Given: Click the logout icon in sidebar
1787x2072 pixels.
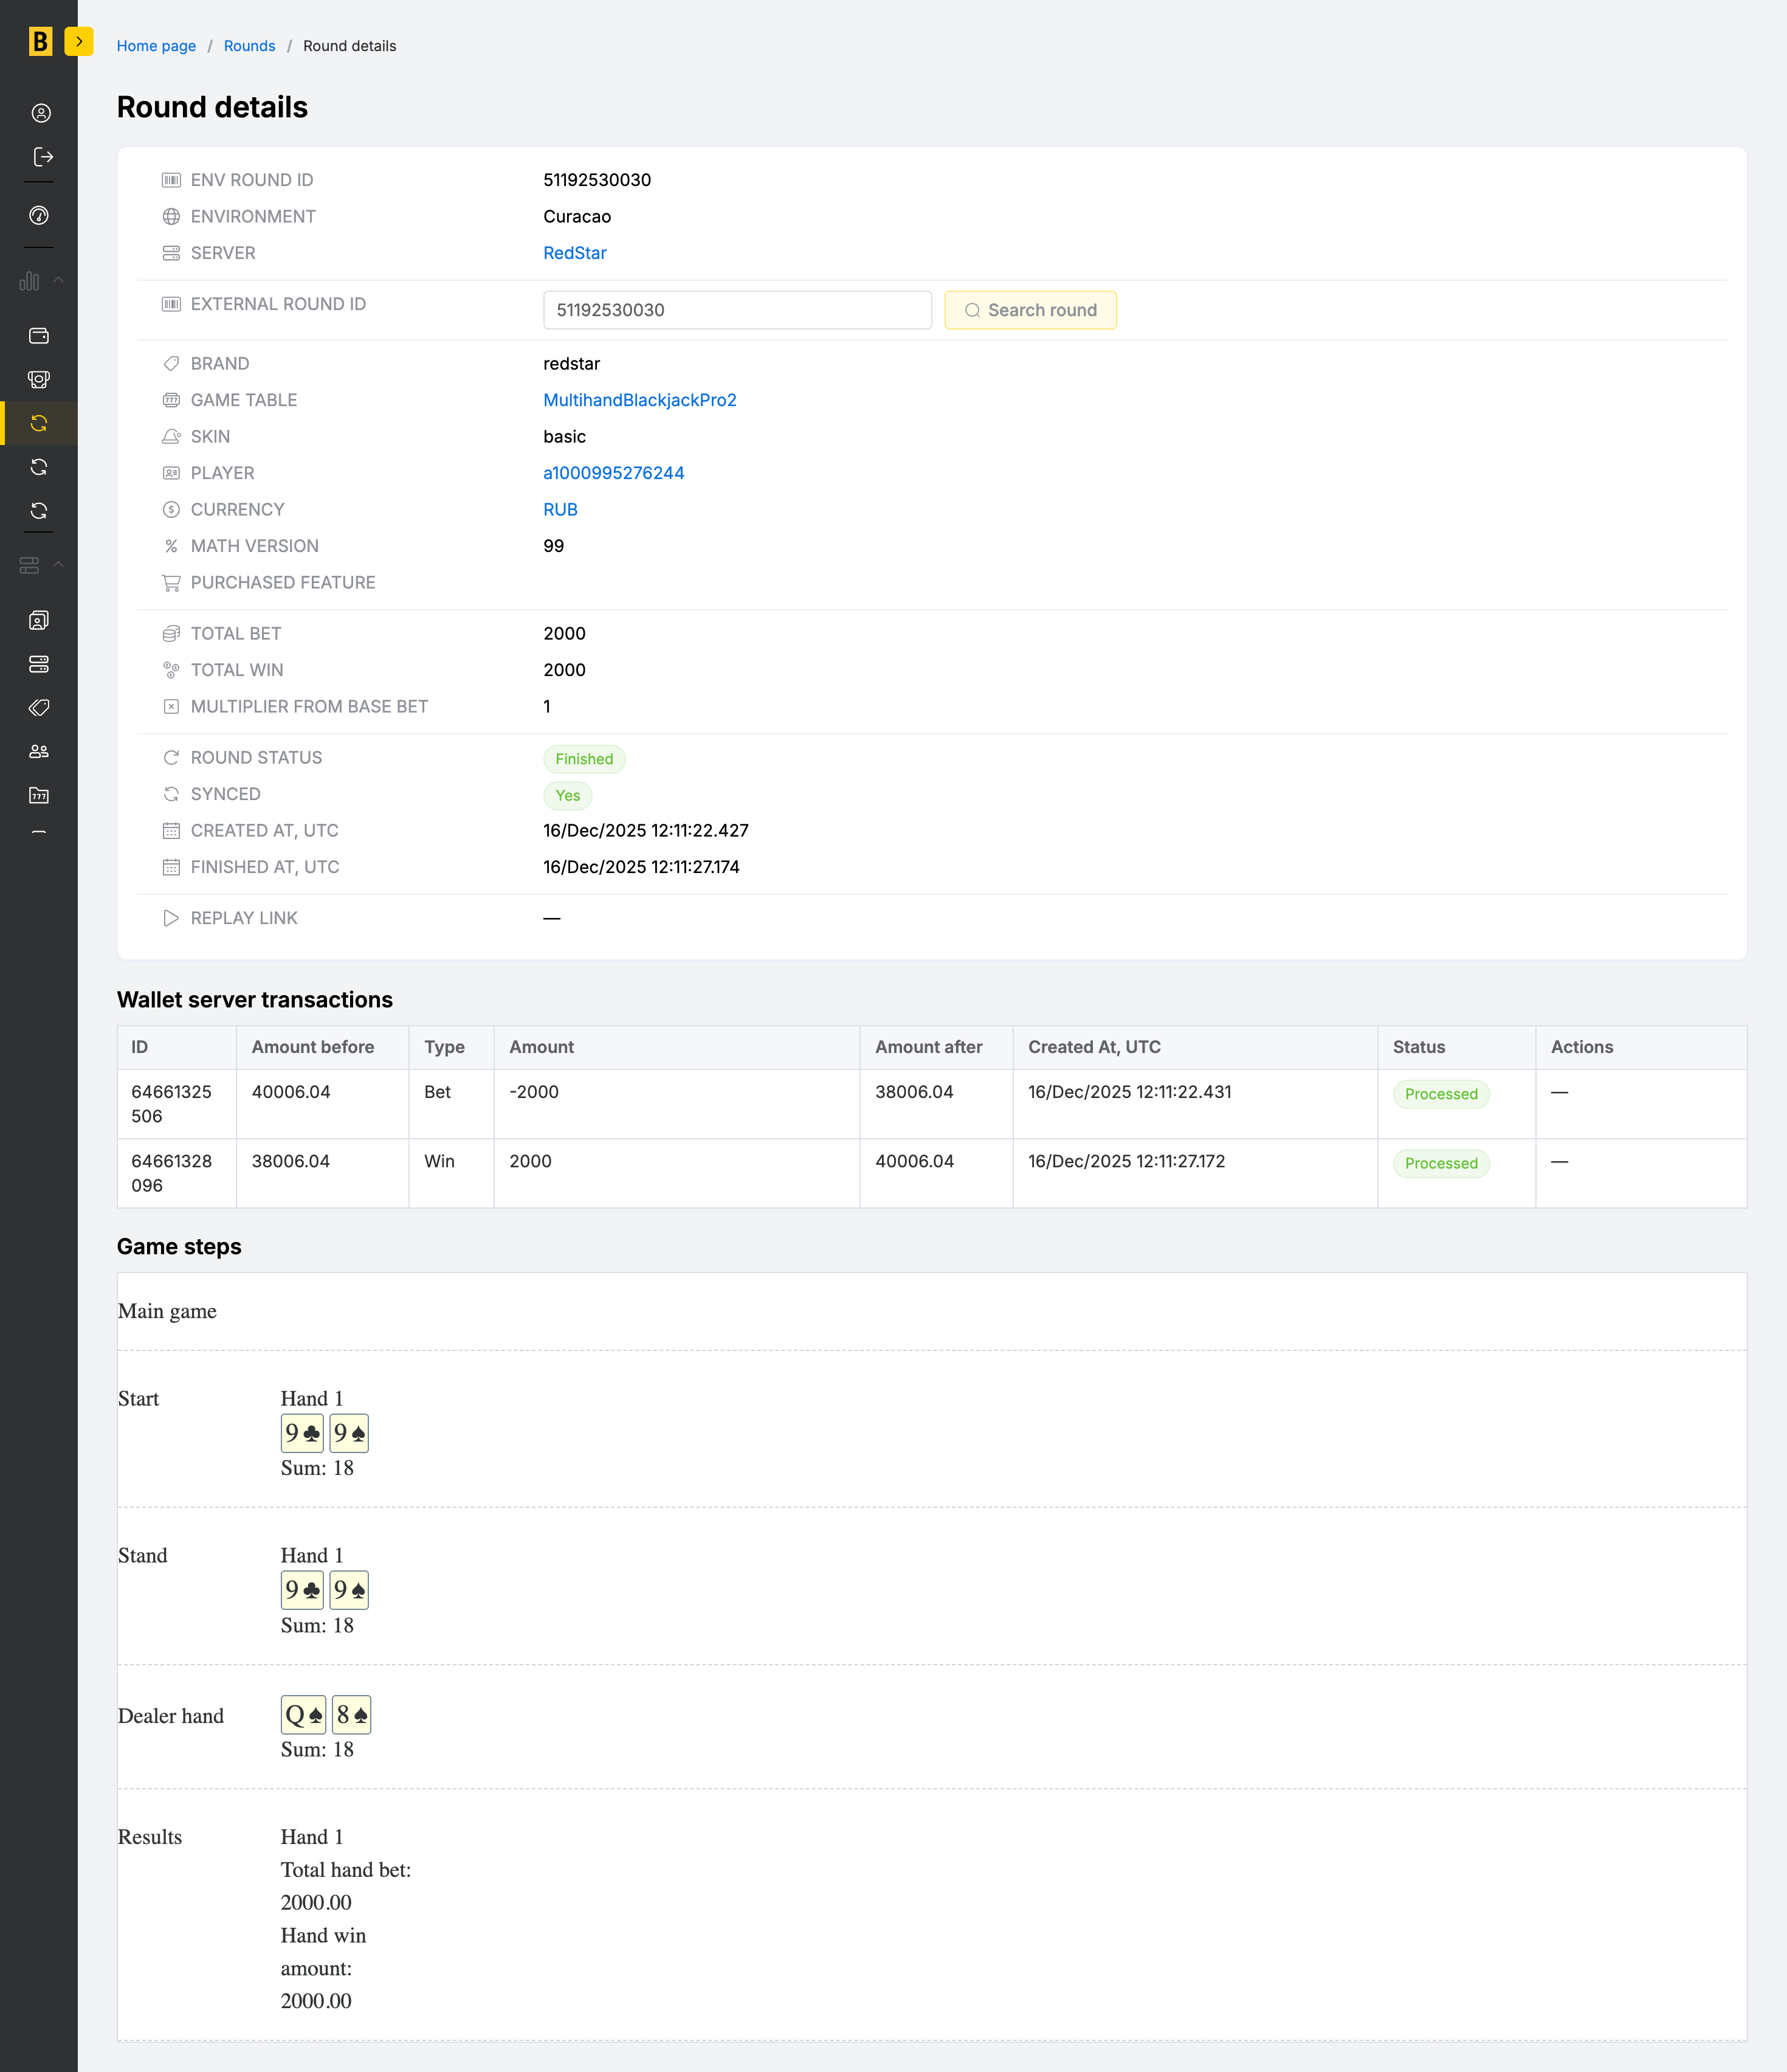Looking at the screenshot, I should (x=42, y=157).
